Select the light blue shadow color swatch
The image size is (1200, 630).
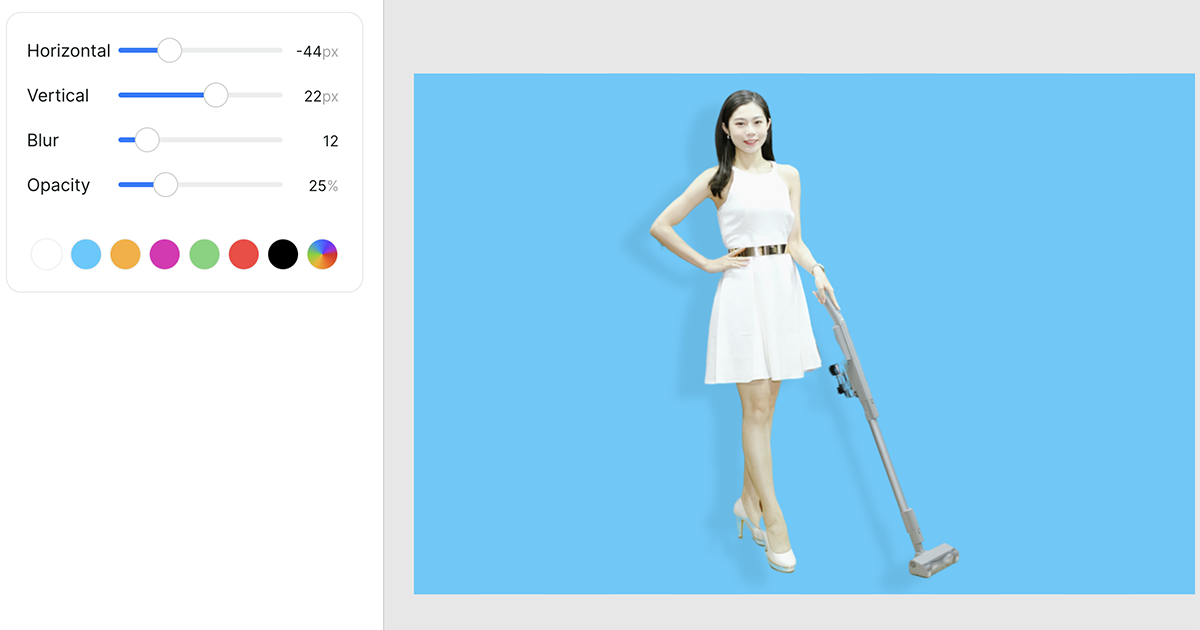click(86, 254)
